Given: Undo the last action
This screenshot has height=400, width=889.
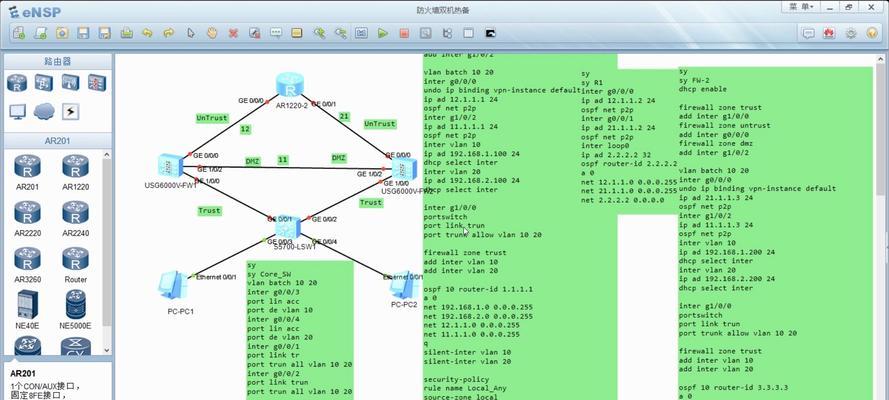Looking at the screenshot, I should pyautogui.click(x=147, y=33).
